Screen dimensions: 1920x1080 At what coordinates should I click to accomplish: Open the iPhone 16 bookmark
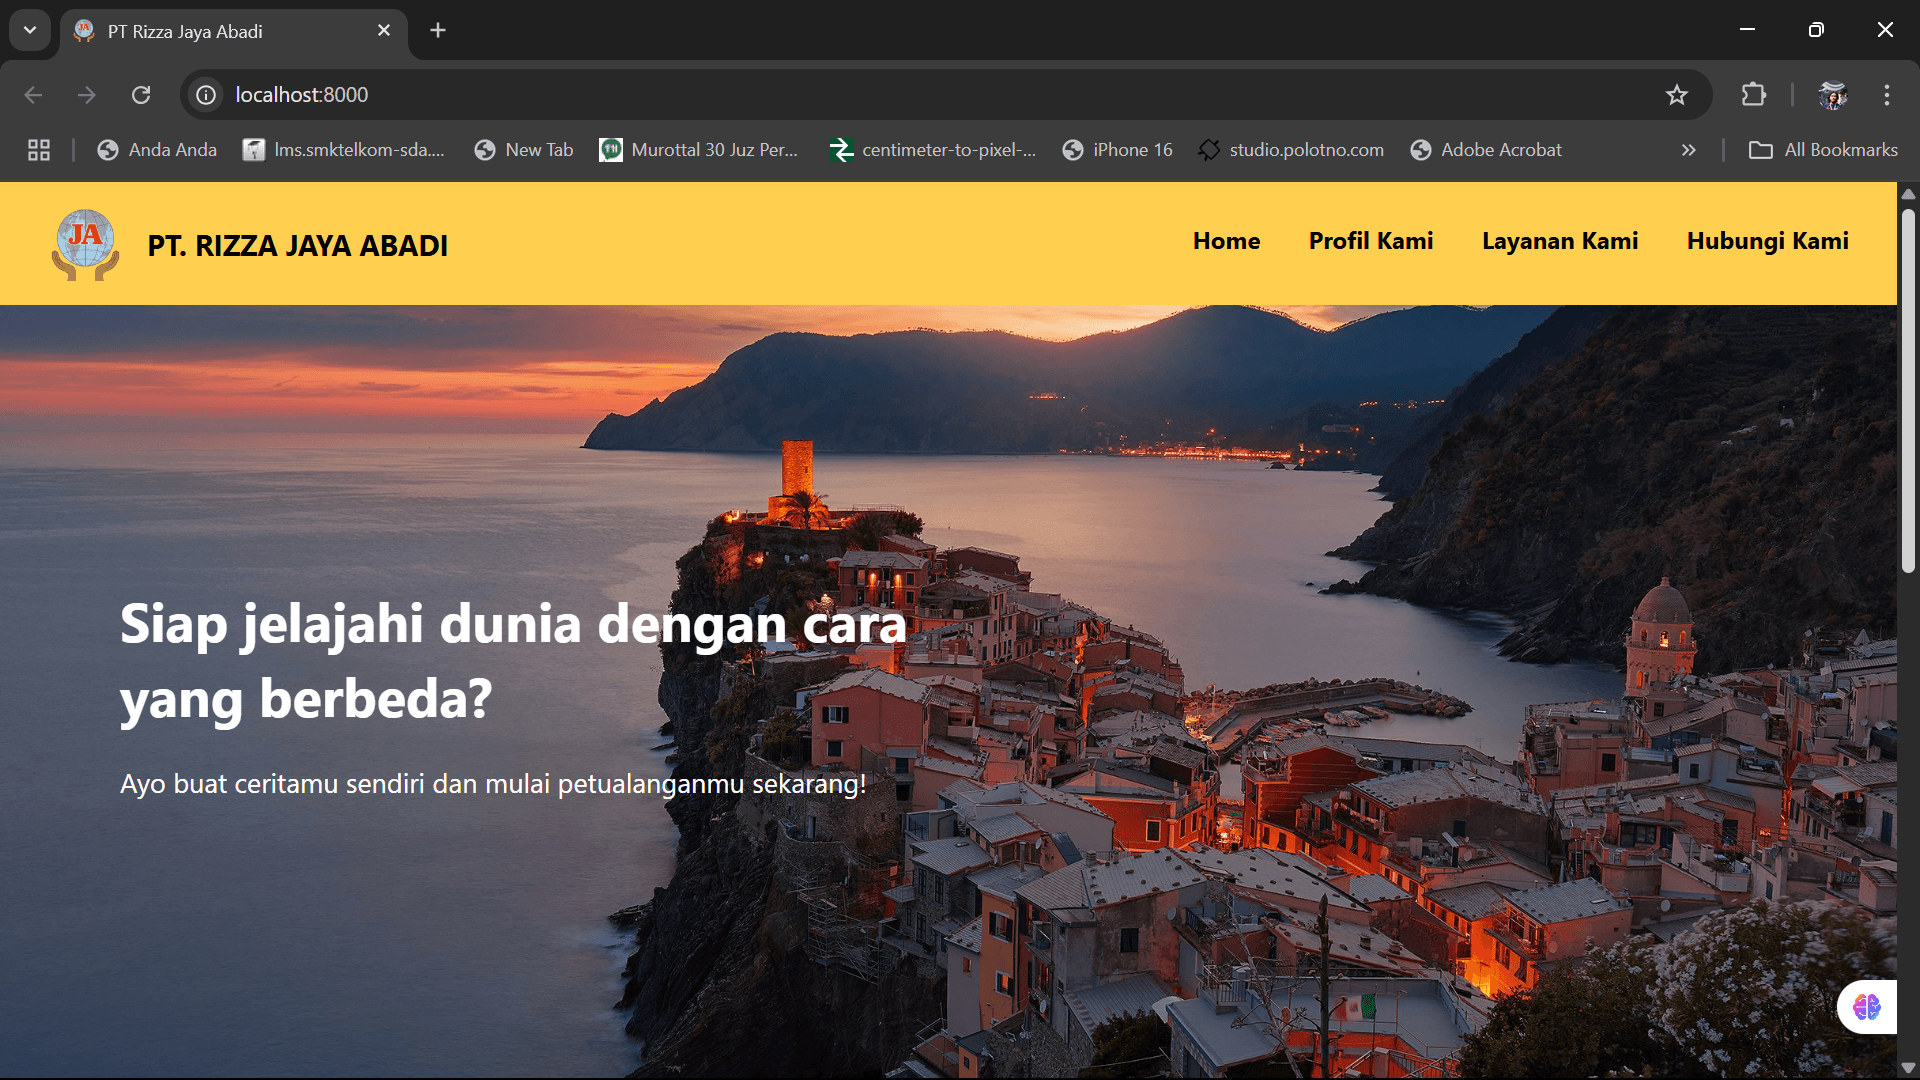[1117, 150]
